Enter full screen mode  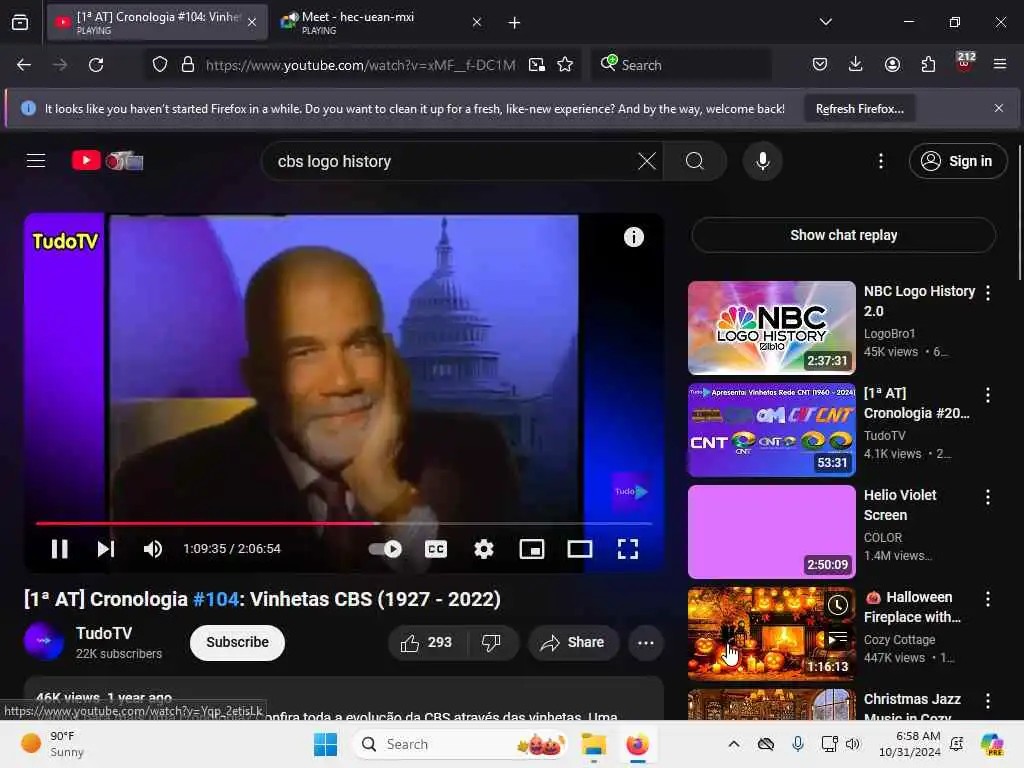click(x=628, y=549)
